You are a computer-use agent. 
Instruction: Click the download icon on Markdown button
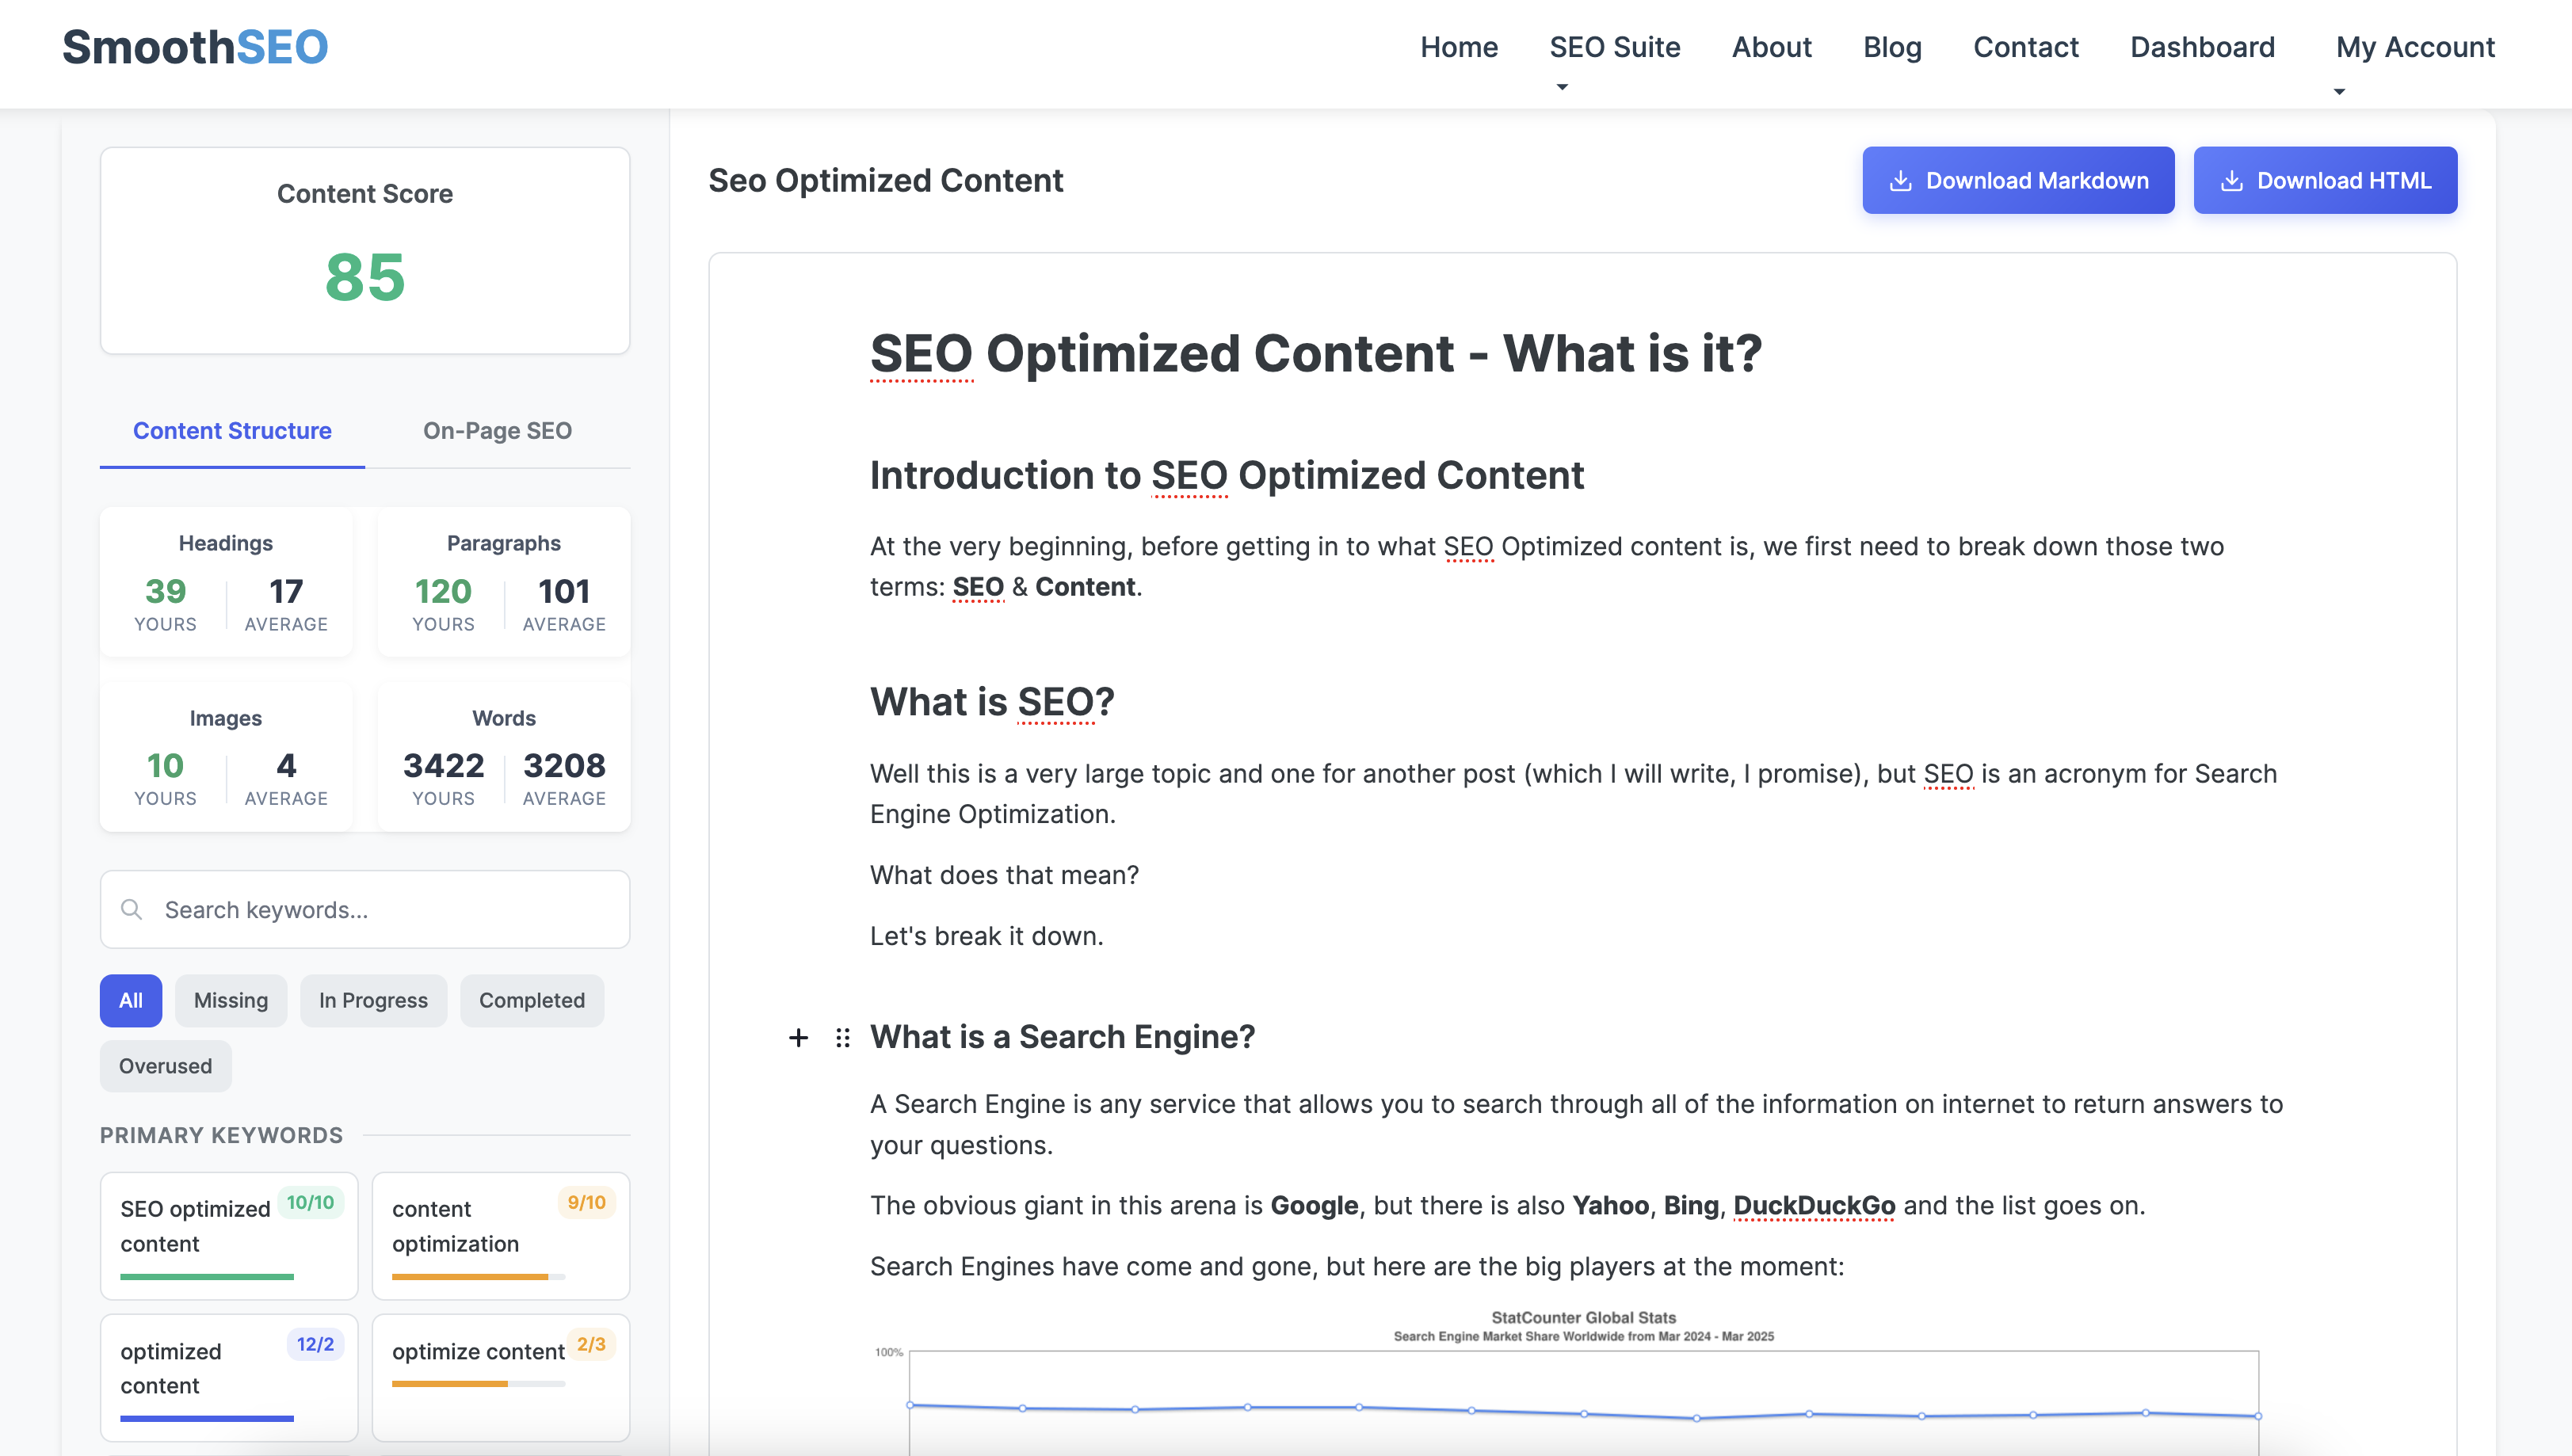pyautogui.click(x=1900, y=180)
